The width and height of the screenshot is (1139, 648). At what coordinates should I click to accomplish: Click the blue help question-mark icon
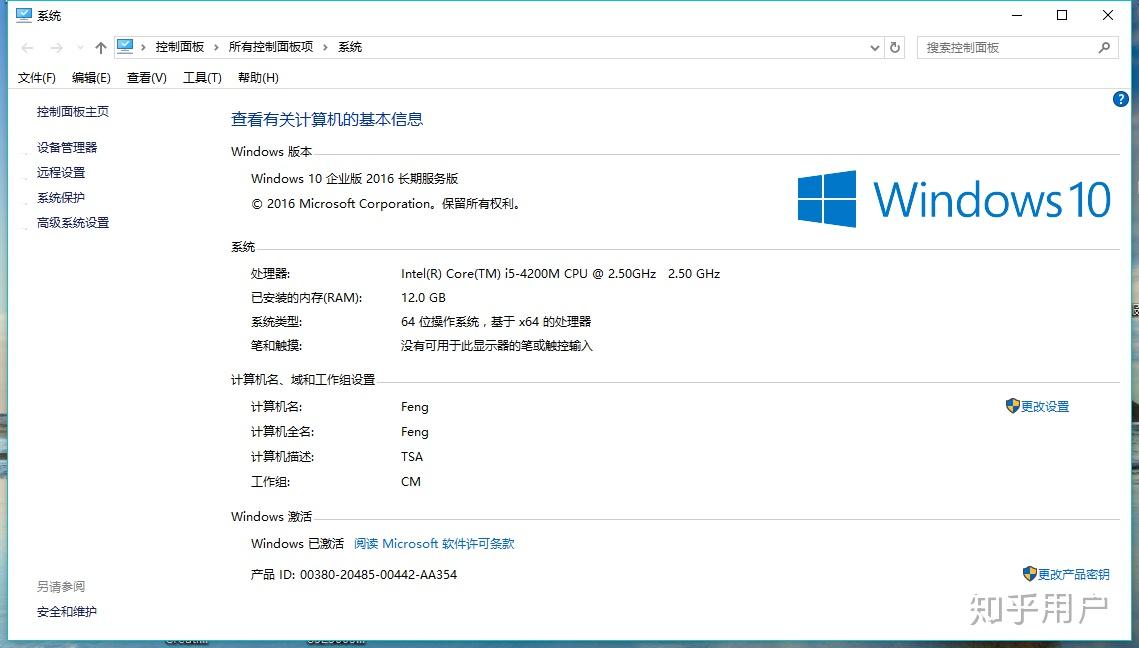(1120, 99)
